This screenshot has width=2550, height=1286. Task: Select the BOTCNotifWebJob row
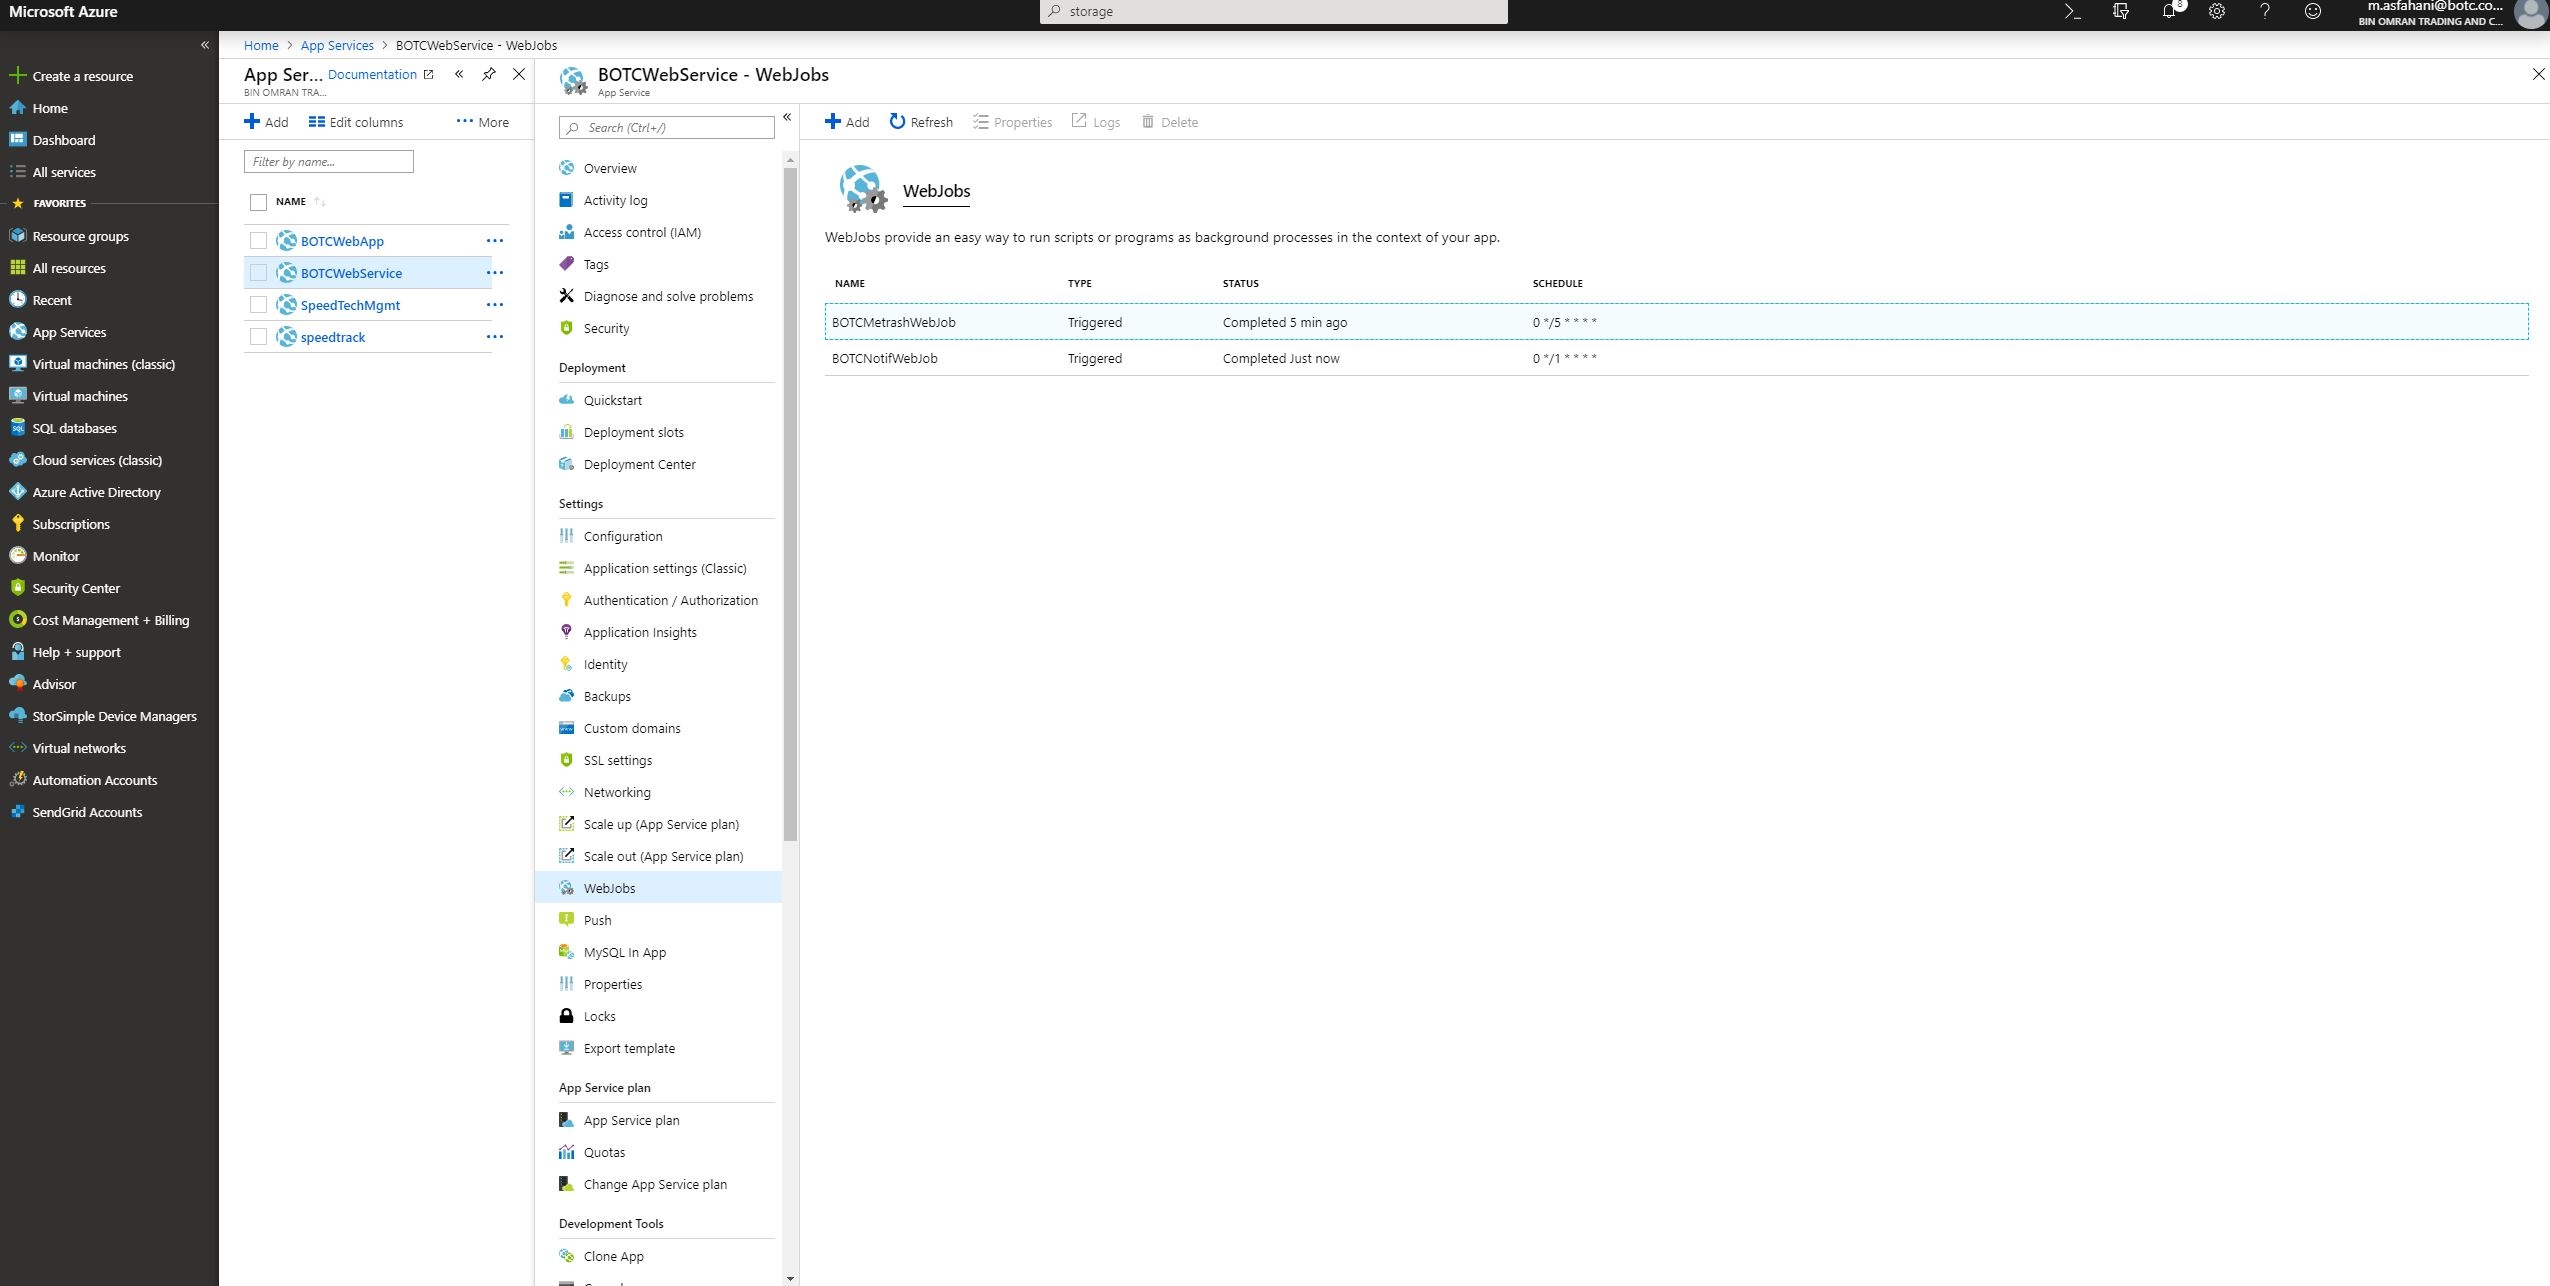884,358
